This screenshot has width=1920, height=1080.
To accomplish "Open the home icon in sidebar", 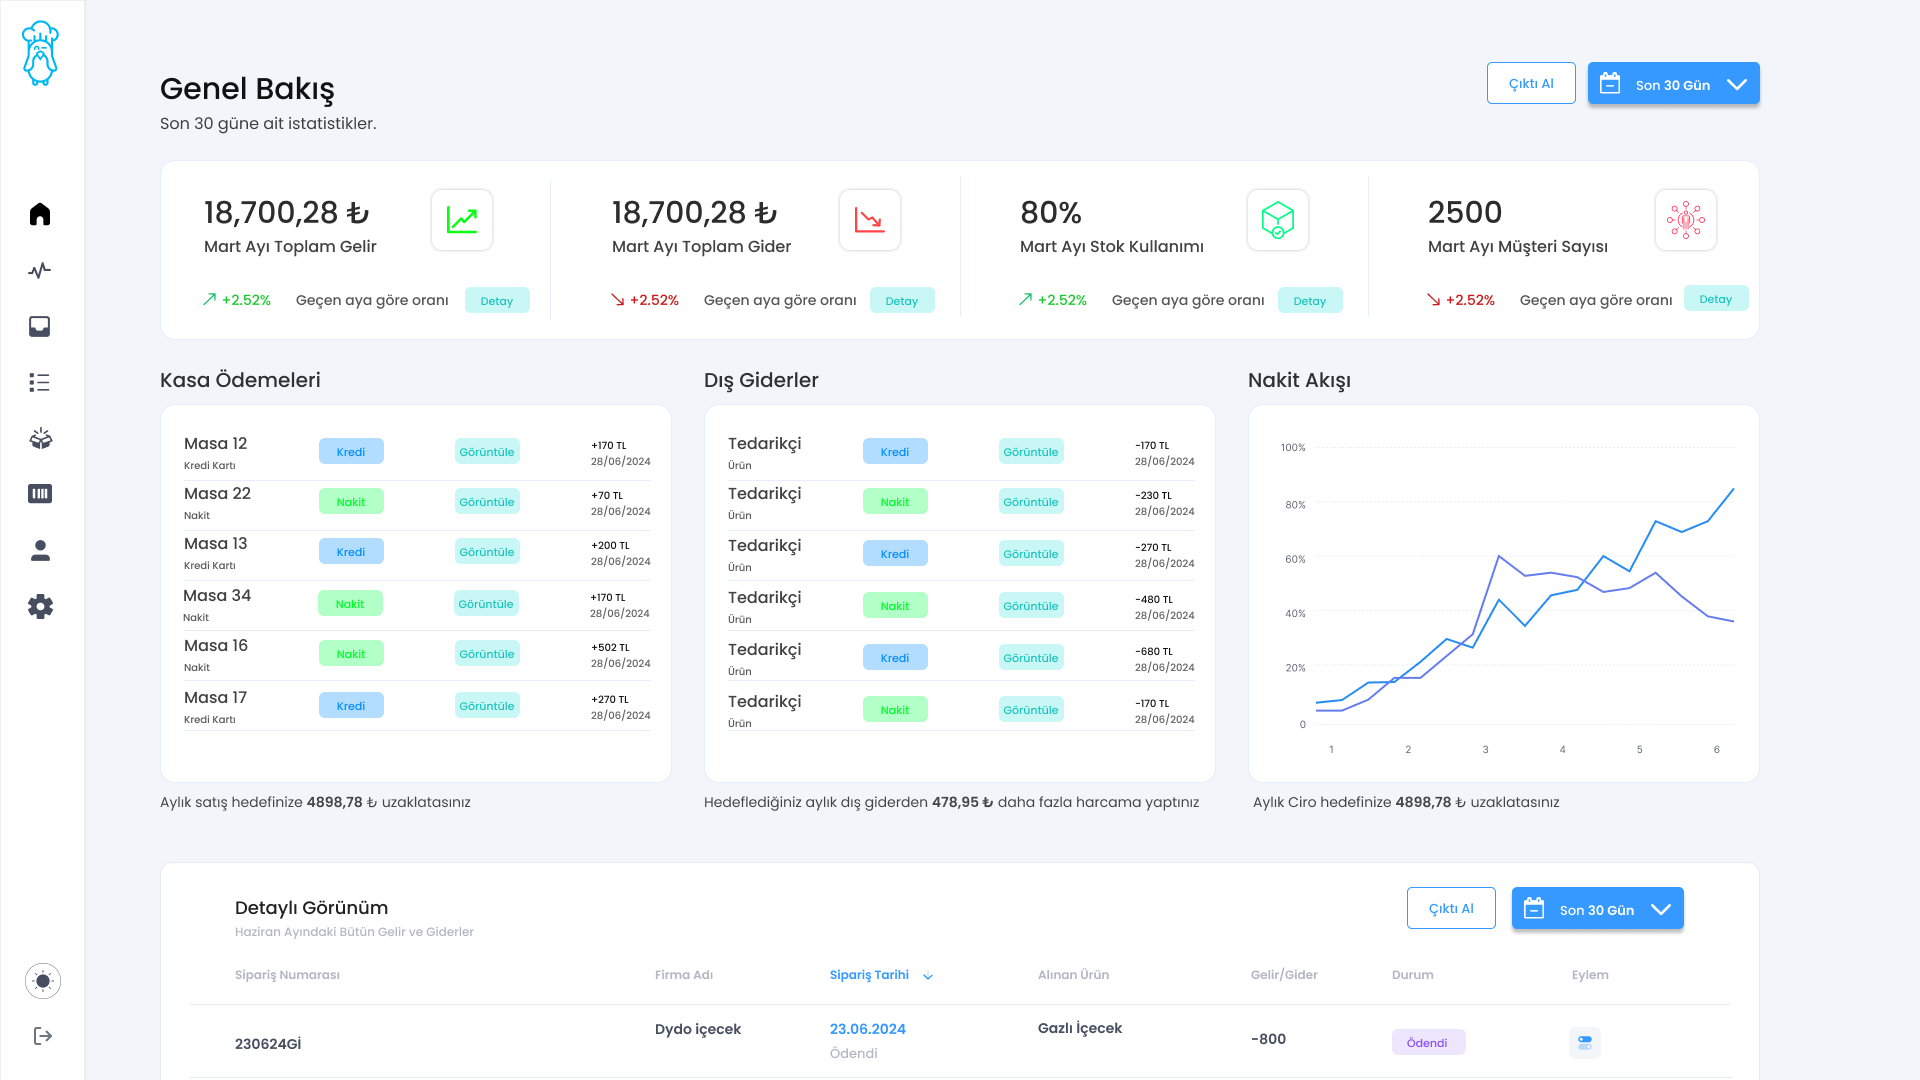I will [40, 214].
